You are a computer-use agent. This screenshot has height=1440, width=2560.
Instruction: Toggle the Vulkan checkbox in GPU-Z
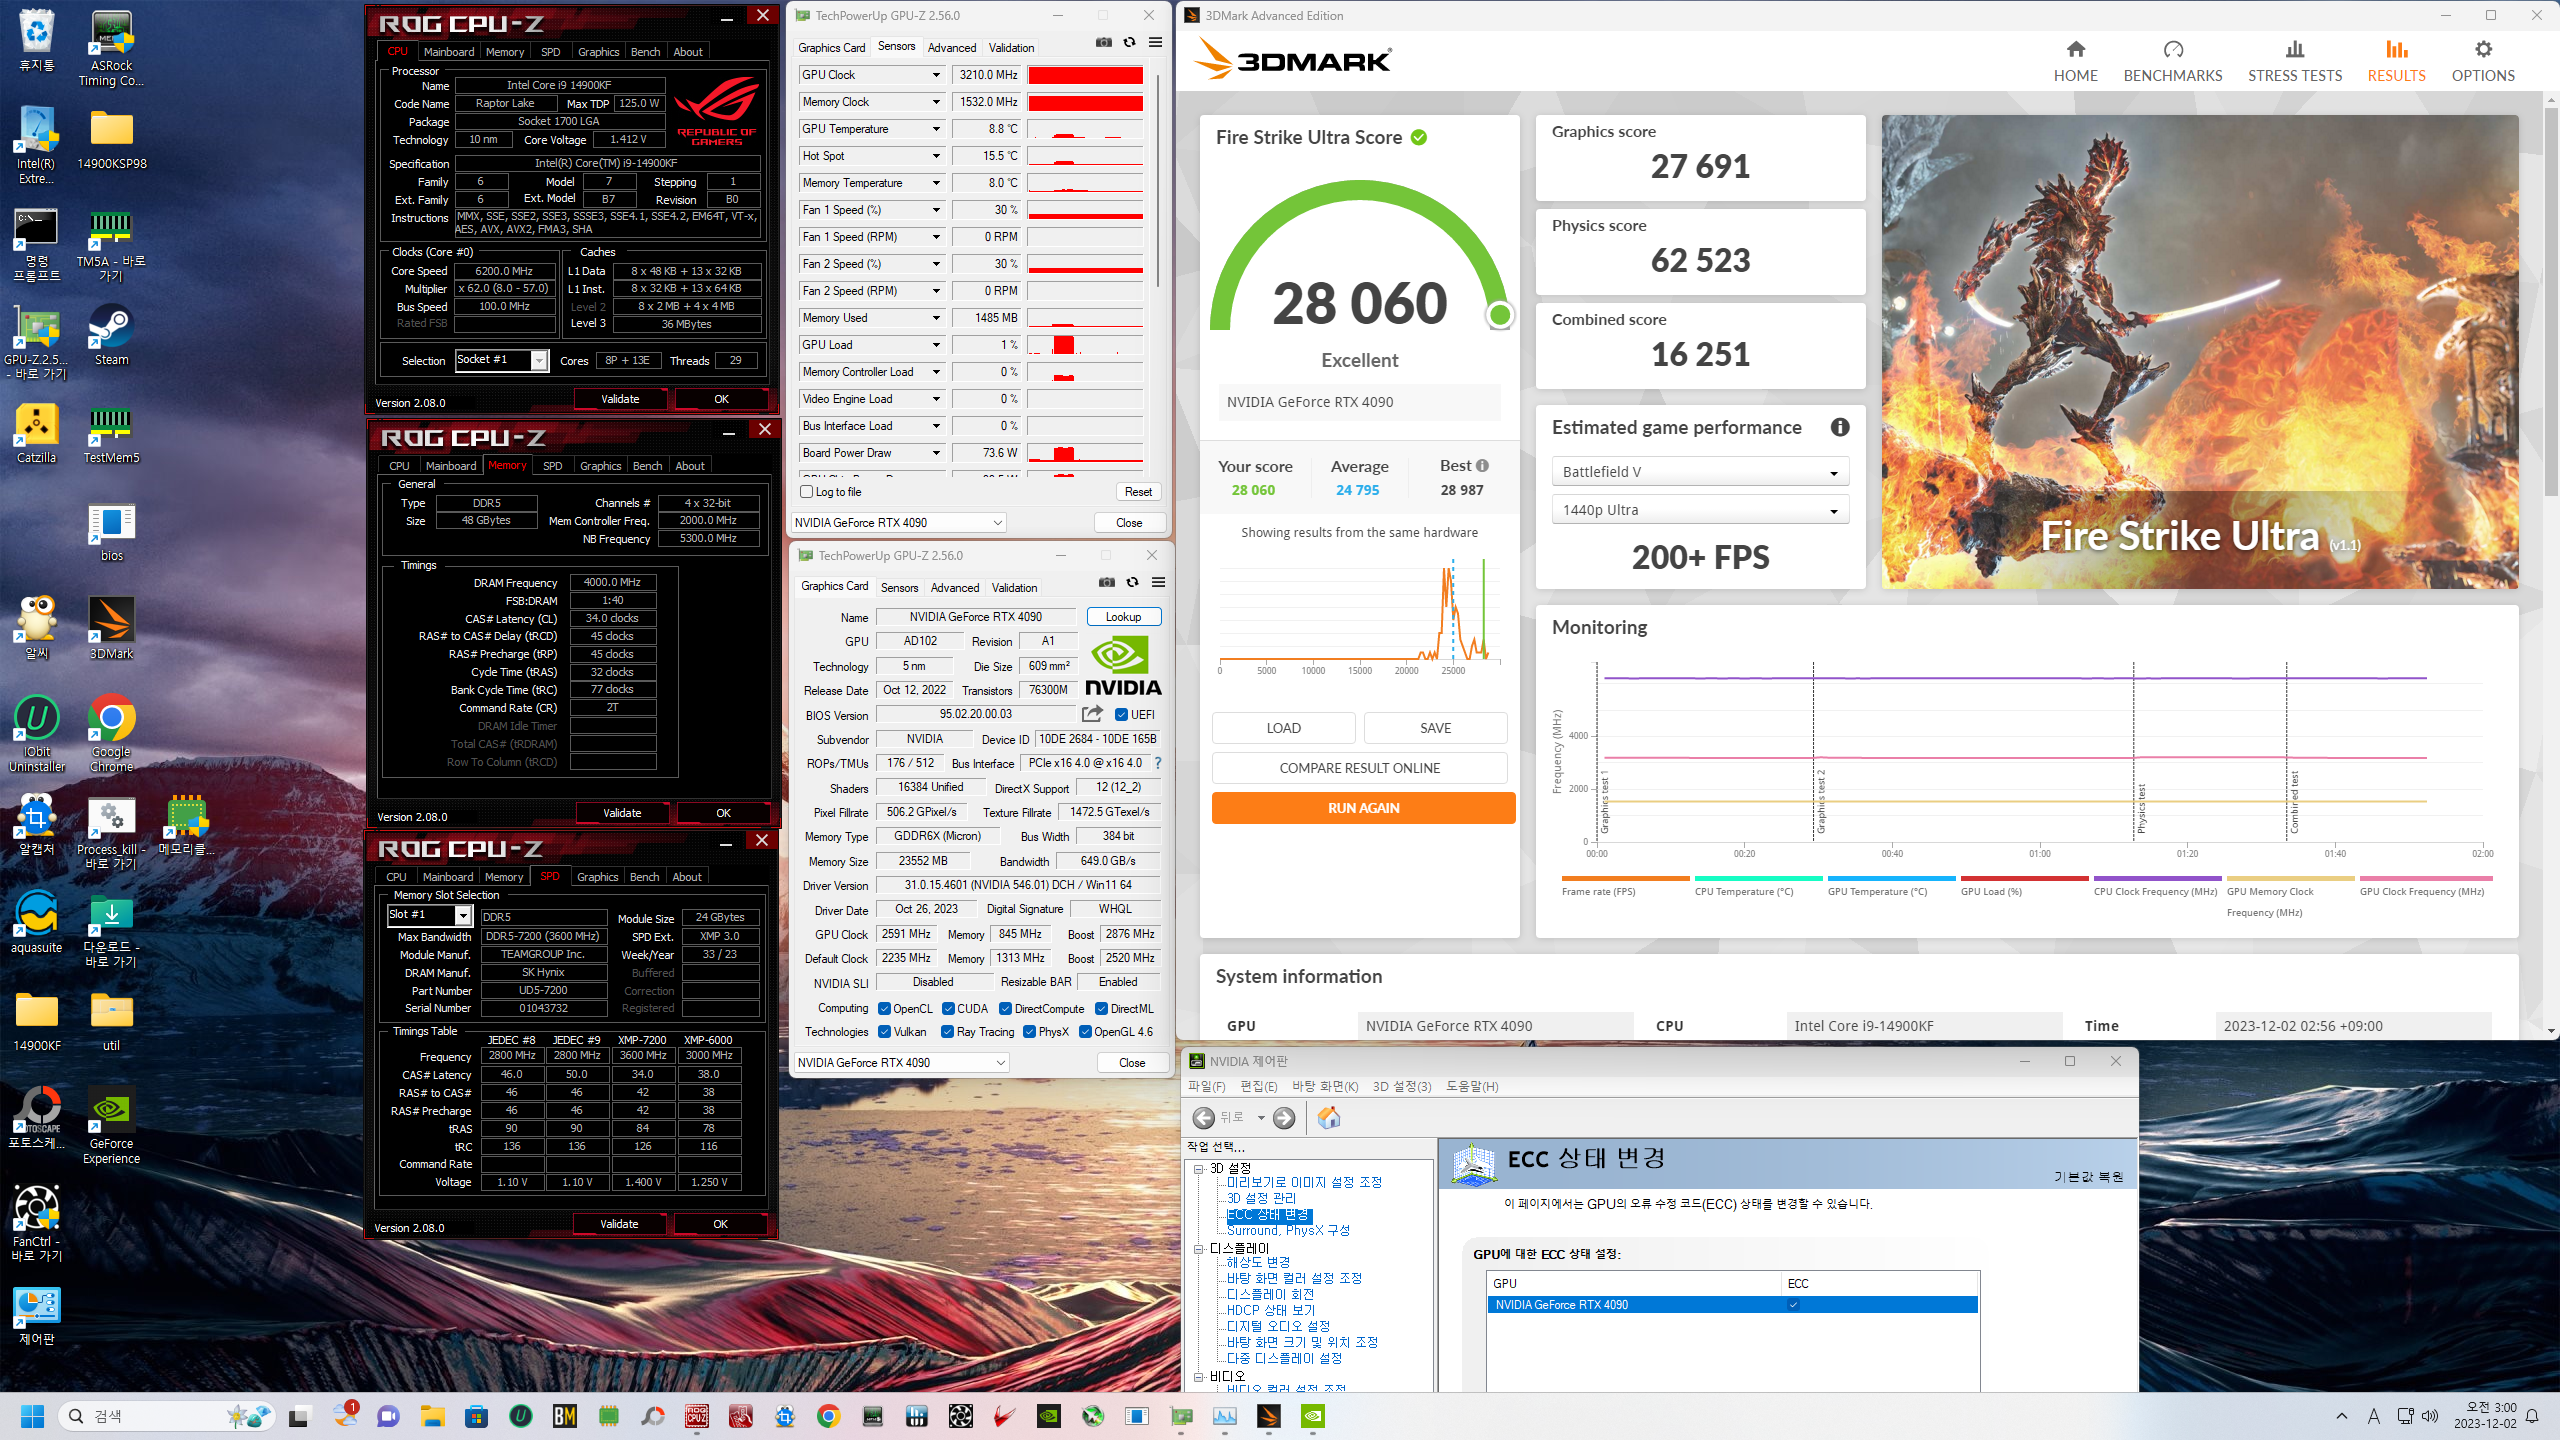pos(884,1031)
